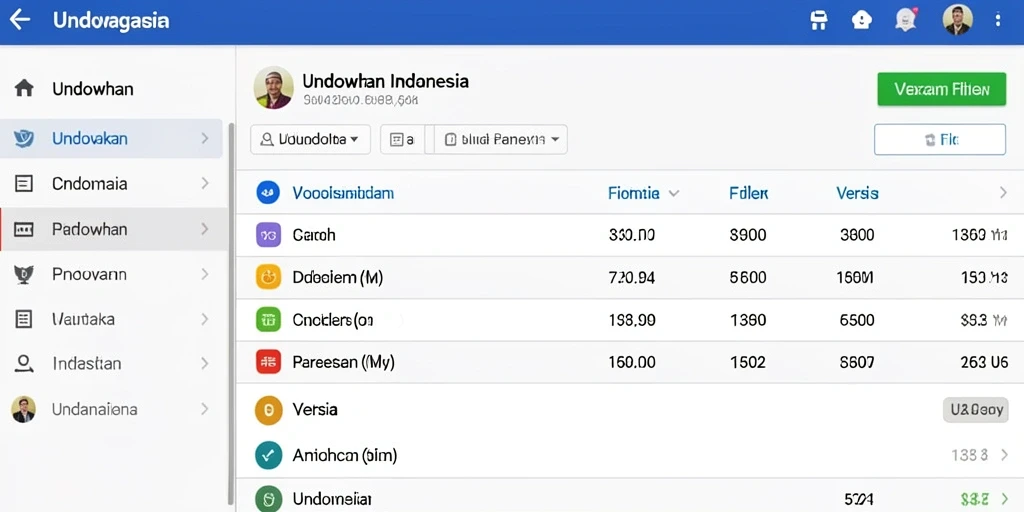Click the teal checkmark icon beside Aniohcan

click(268, 455)
